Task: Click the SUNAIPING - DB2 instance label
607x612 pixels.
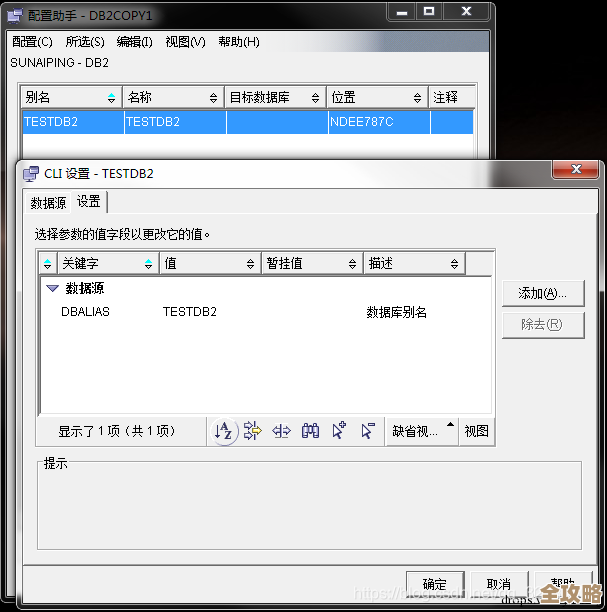Action: point(59,63)
